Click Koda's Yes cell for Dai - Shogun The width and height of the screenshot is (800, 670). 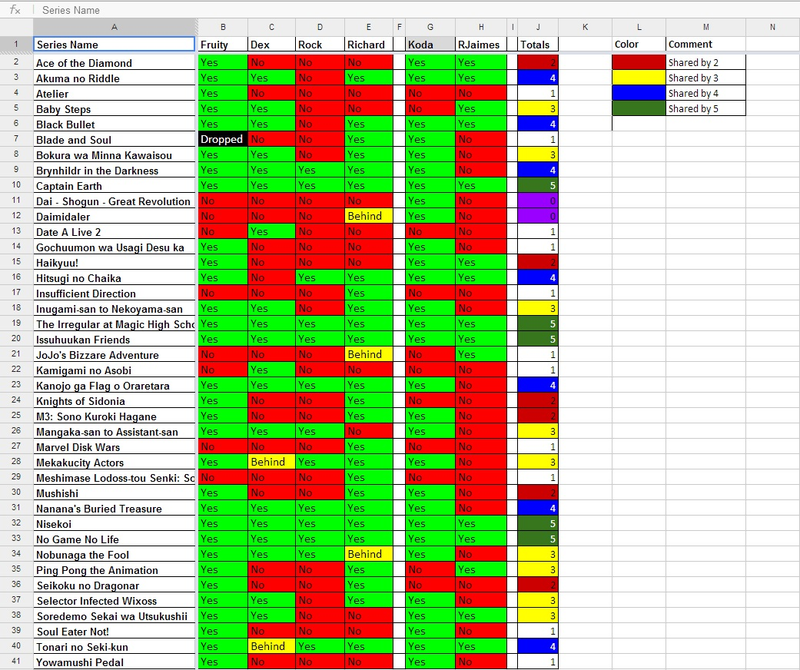[x=430, y=201]
